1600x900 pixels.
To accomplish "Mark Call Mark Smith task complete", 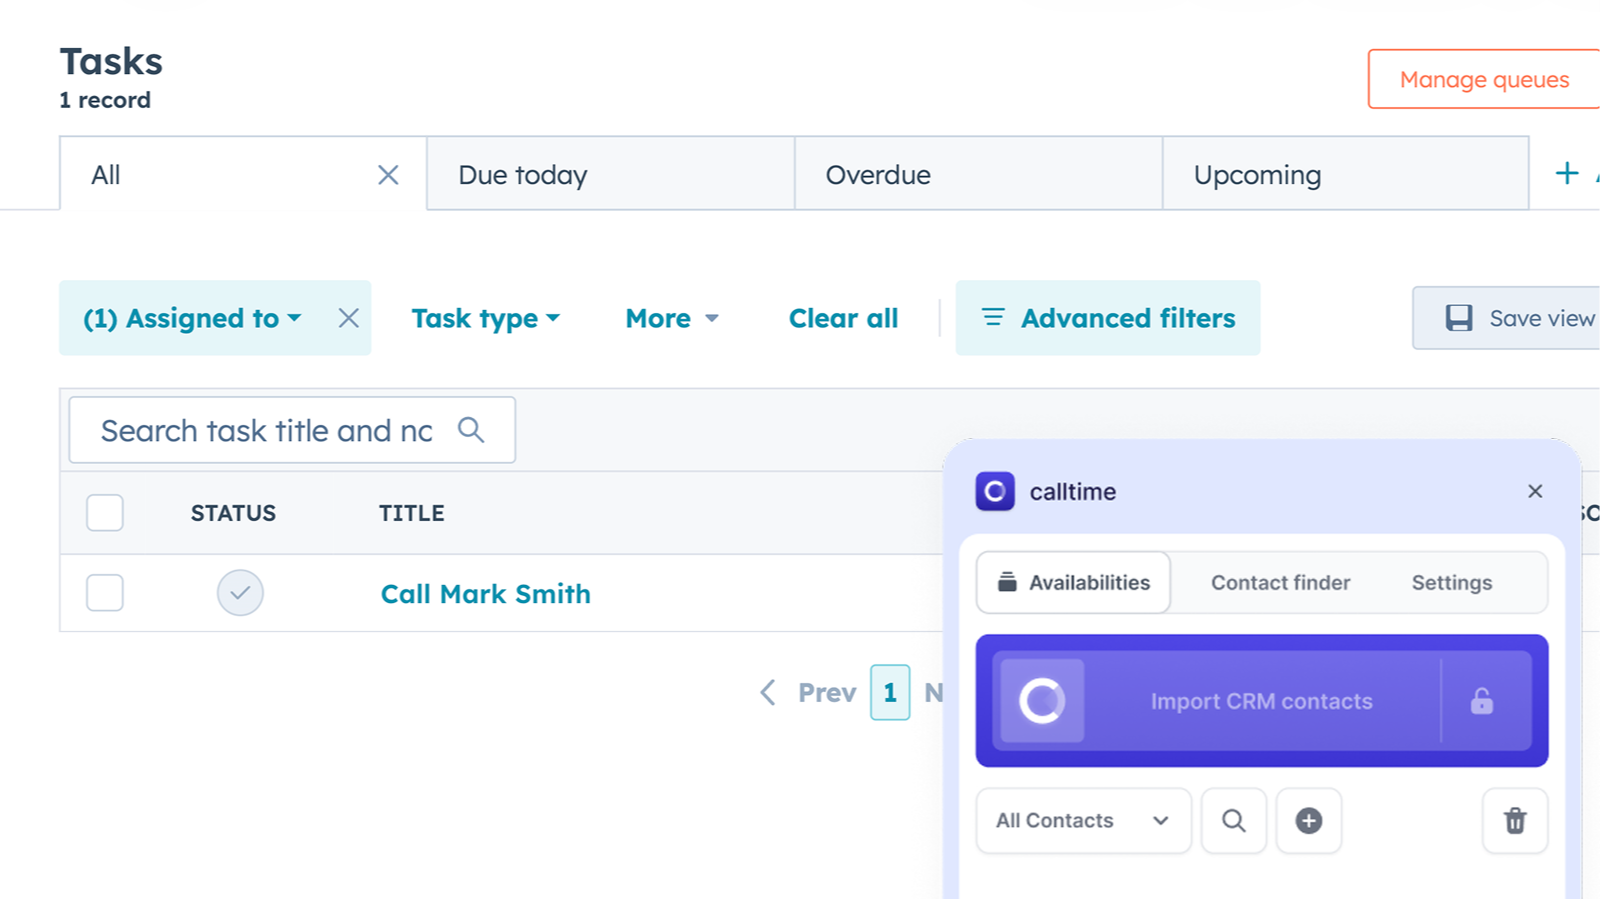I will [x=240, y=593].
